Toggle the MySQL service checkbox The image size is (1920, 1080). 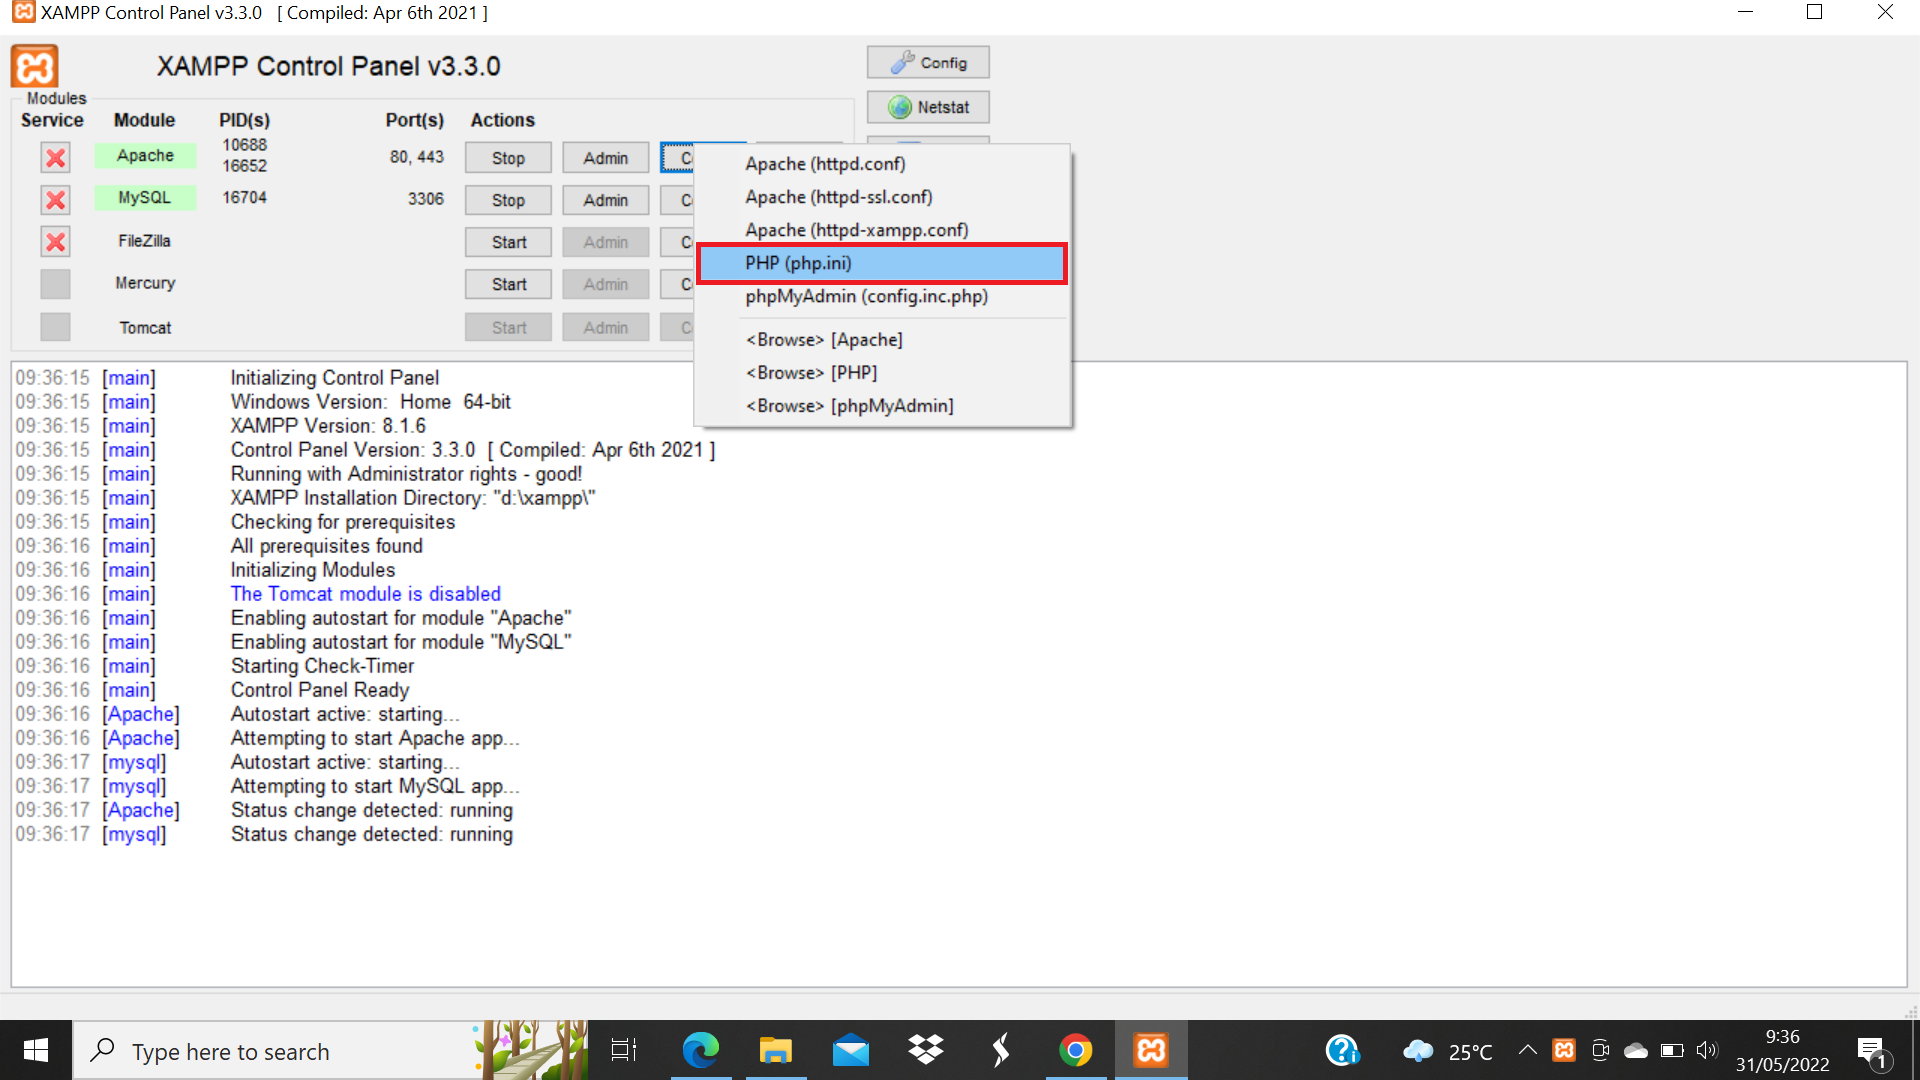click(x=55, y=200)
